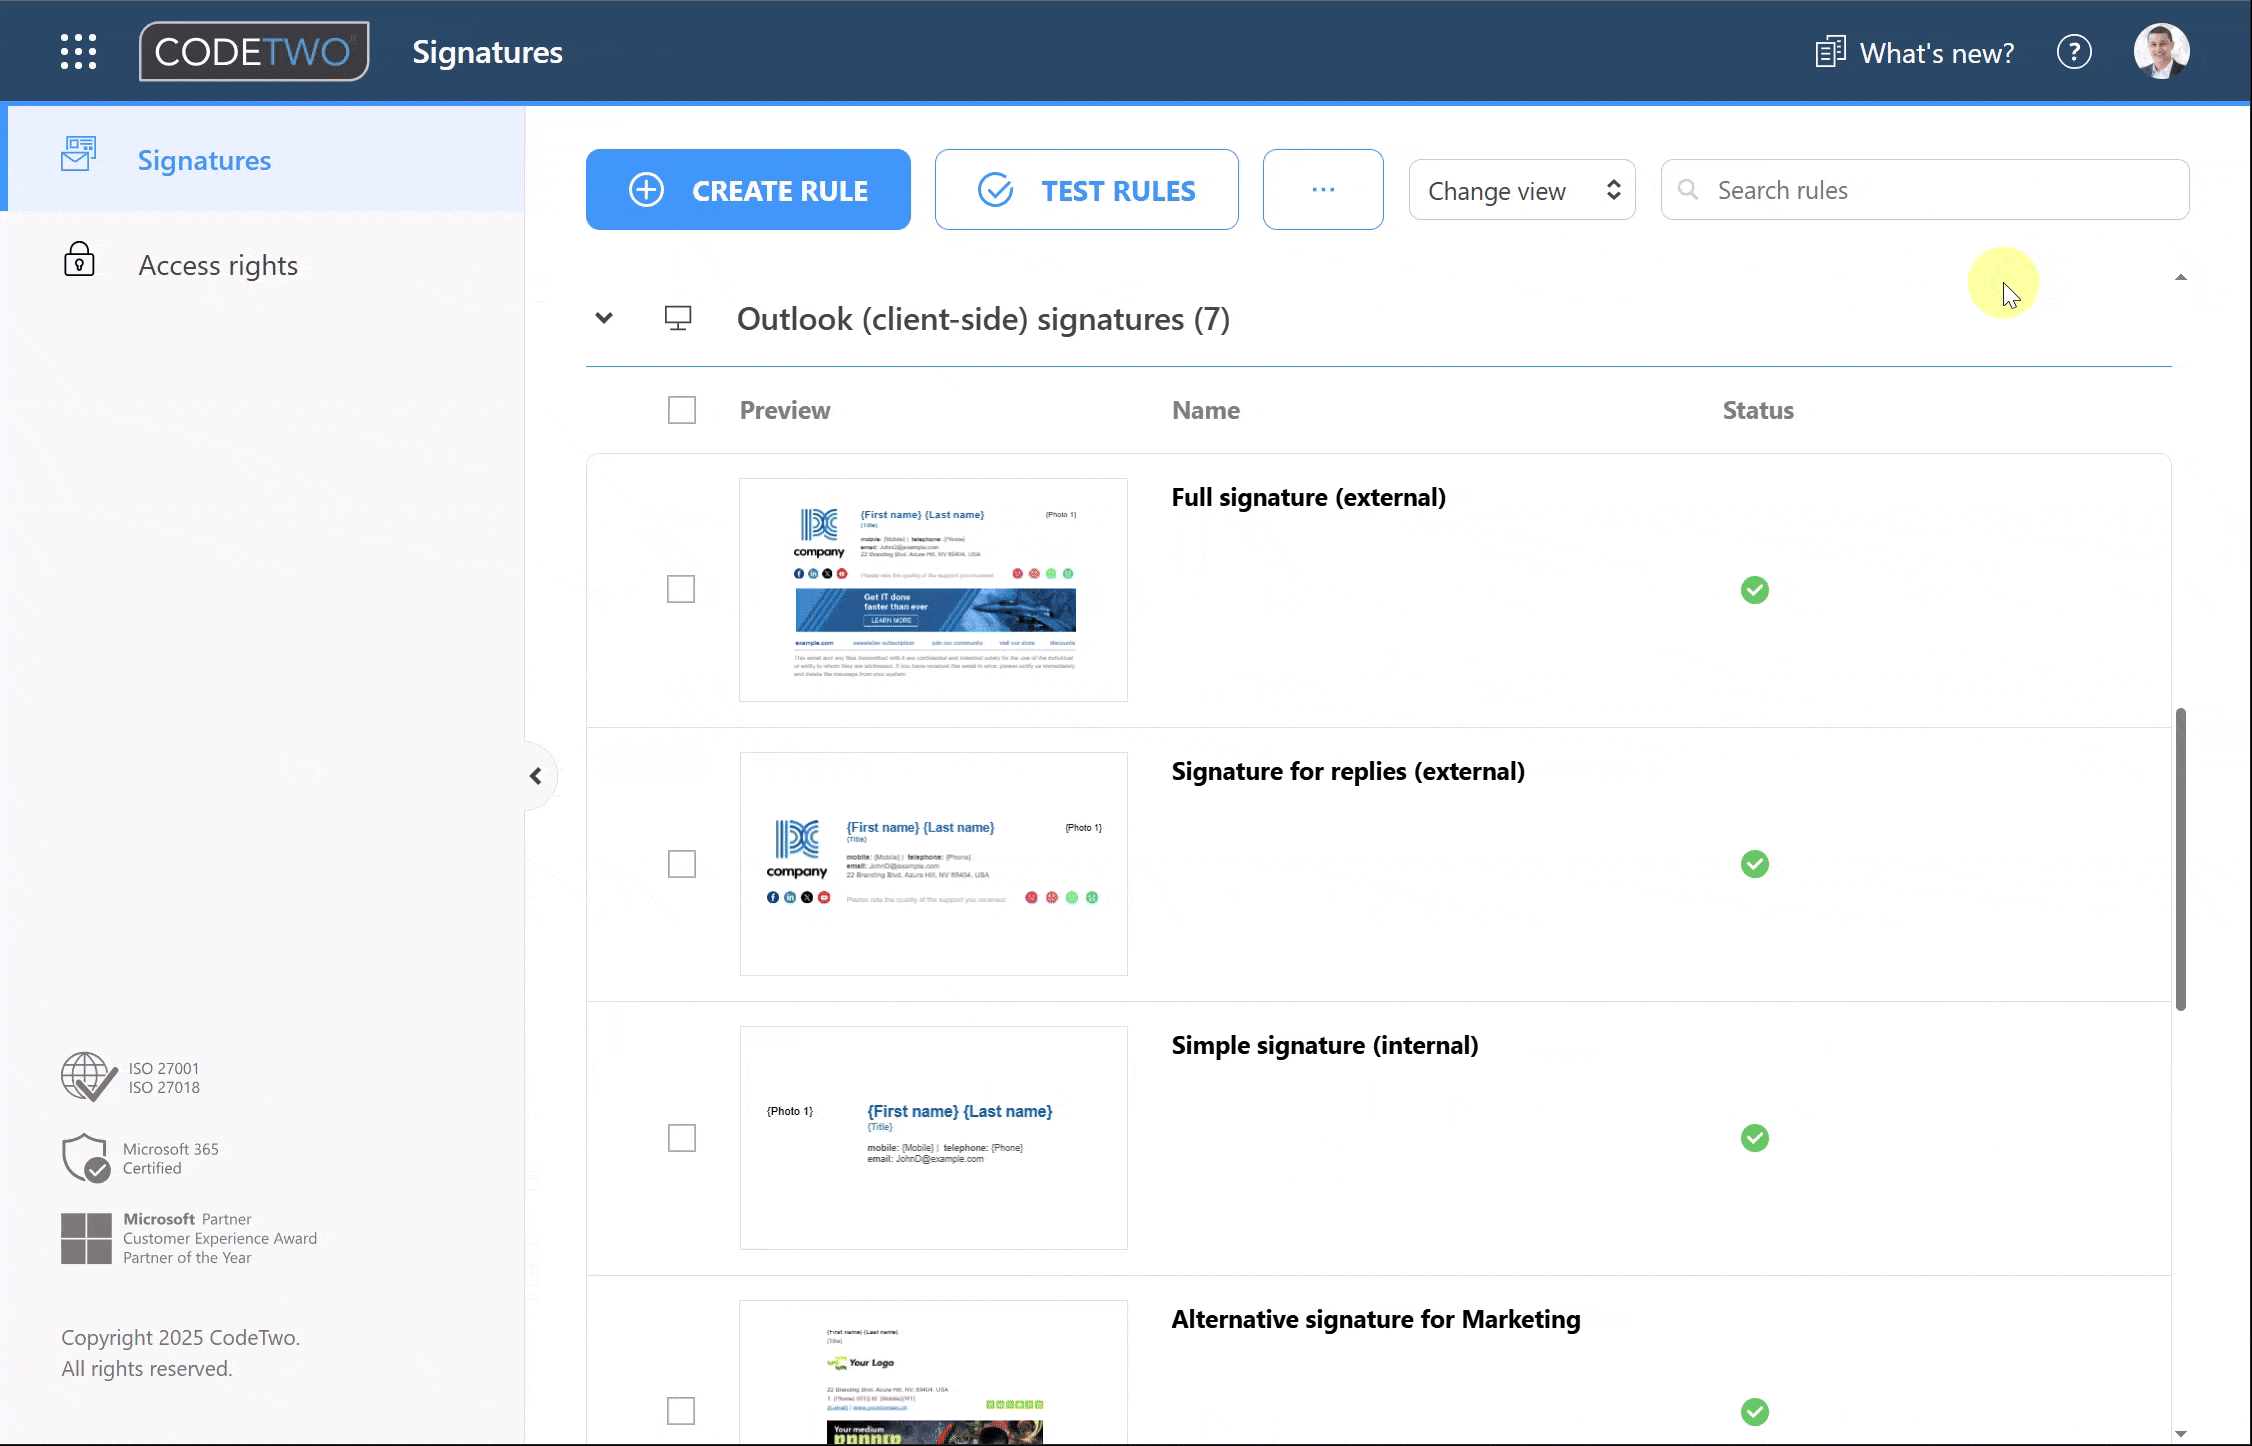Viewport: 2252px width, 1446px height.
Task: Click the Full signature (external) name
Action: click(x=1309, y=497)
